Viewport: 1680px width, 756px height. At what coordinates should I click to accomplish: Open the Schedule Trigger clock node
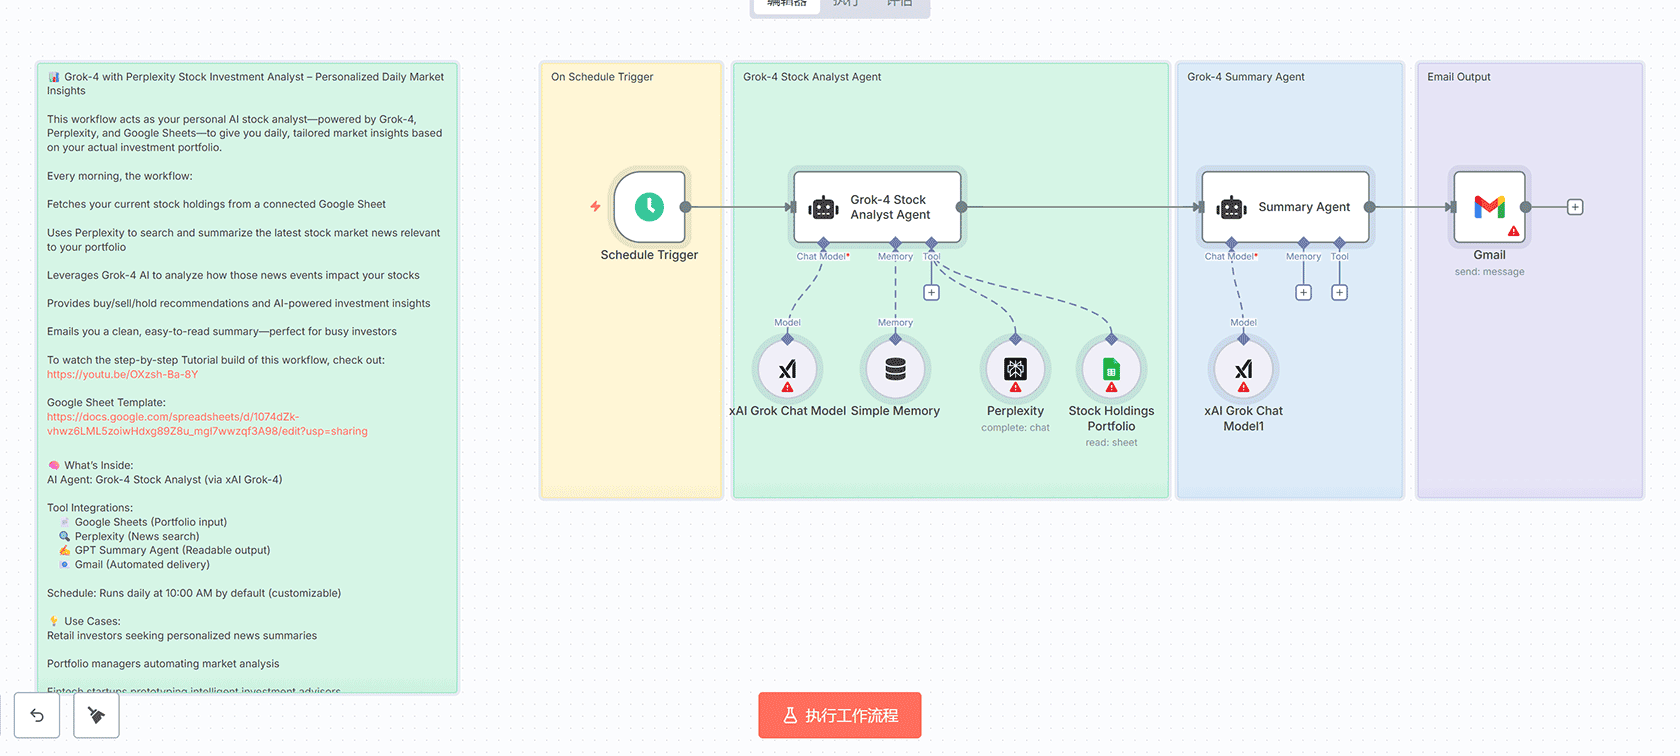point(649,207)
